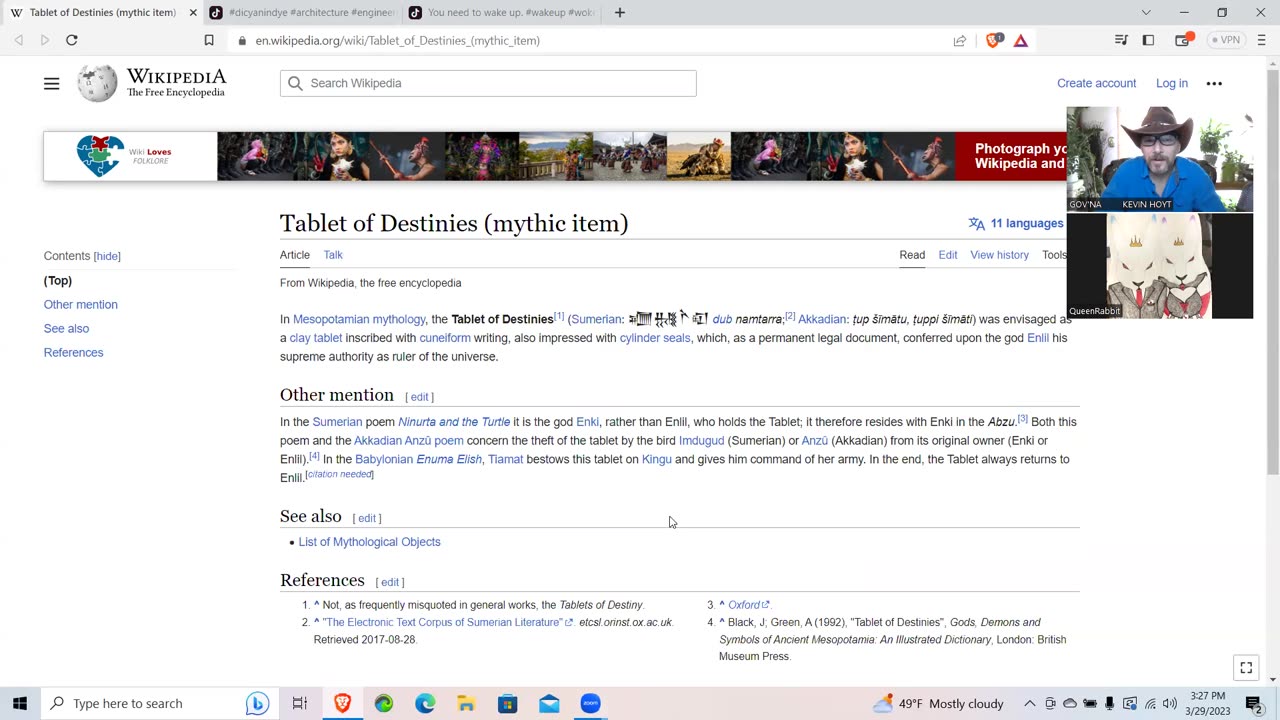Open the Mail app taskbar icon
This screenshot has height=720, width=1280.
[x=549, y=703]
